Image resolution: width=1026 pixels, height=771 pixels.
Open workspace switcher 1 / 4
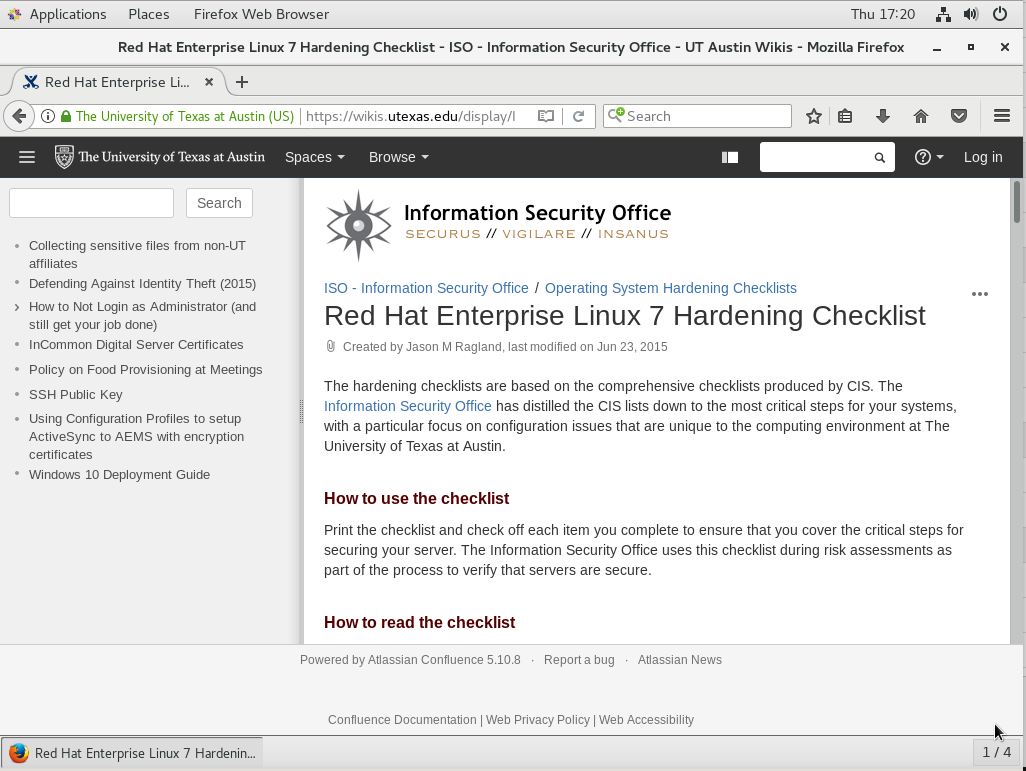(x=997, y=753)
